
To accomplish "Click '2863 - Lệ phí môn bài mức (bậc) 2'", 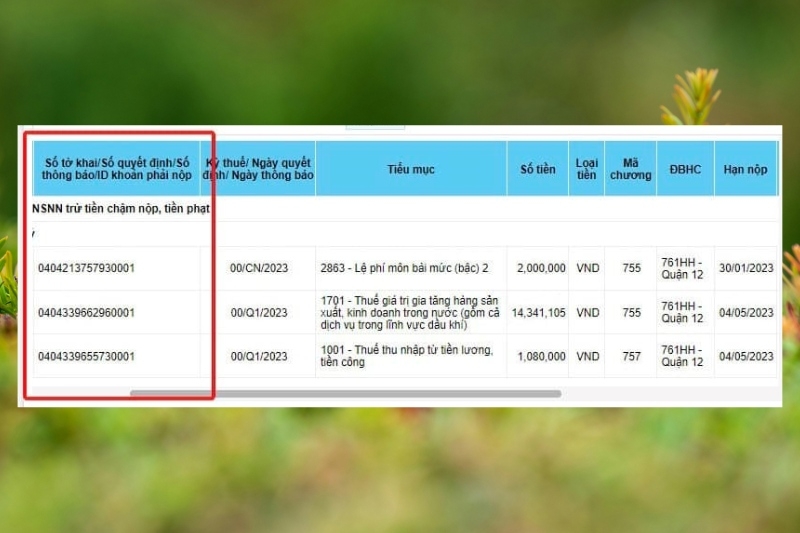I will pos(404,268).
